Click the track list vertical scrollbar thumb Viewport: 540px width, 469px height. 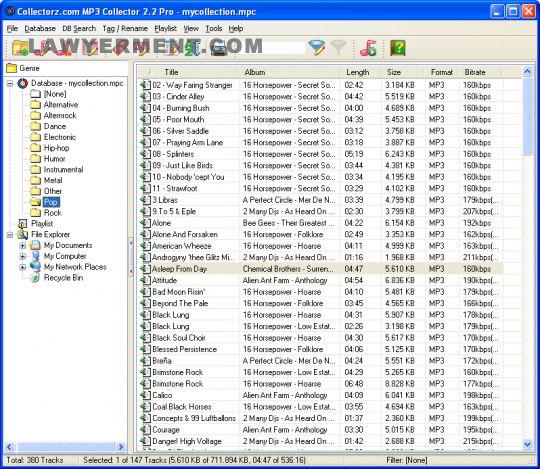[527, 116]
